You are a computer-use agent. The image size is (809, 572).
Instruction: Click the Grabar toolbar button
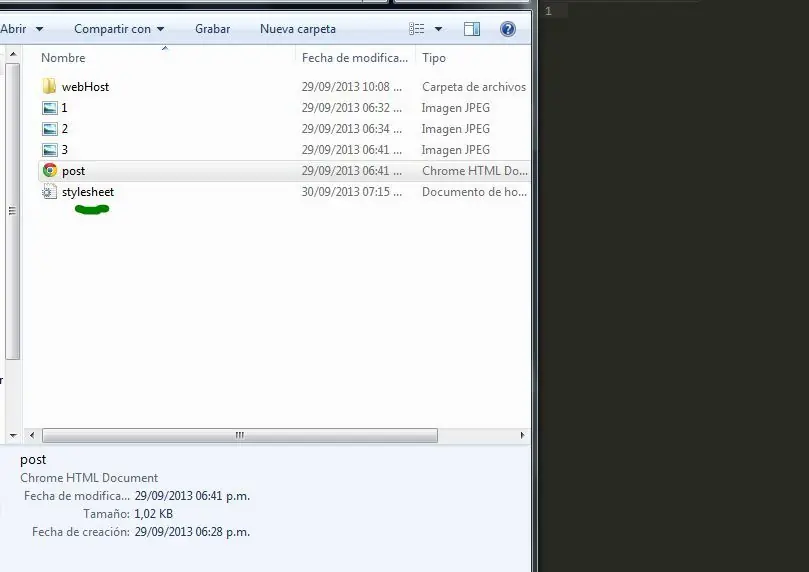click(213, 29)
